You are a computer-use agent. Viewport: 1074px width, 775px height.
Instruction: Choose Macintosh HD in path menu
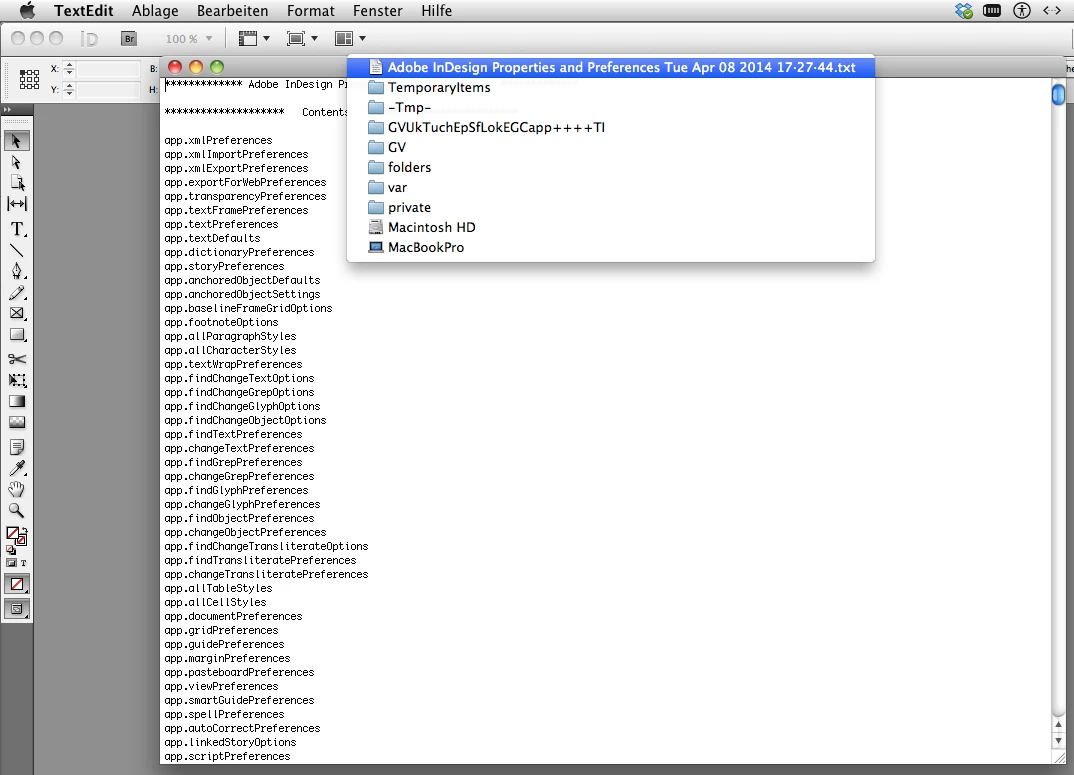click(x=610, y=227)
